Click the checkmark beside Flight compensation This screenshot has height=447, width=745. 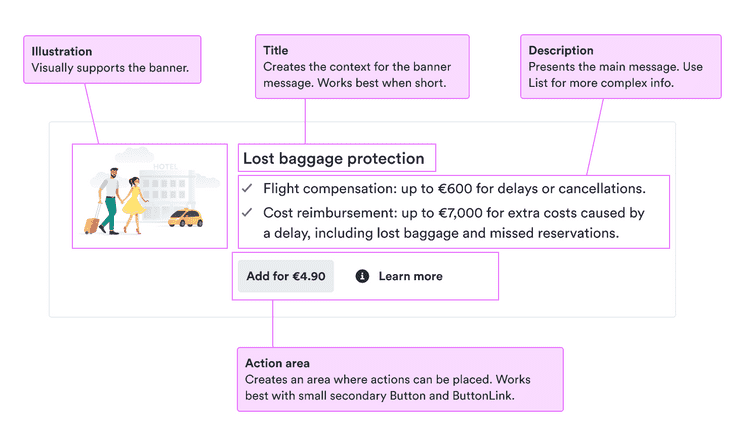click(247, 188)
